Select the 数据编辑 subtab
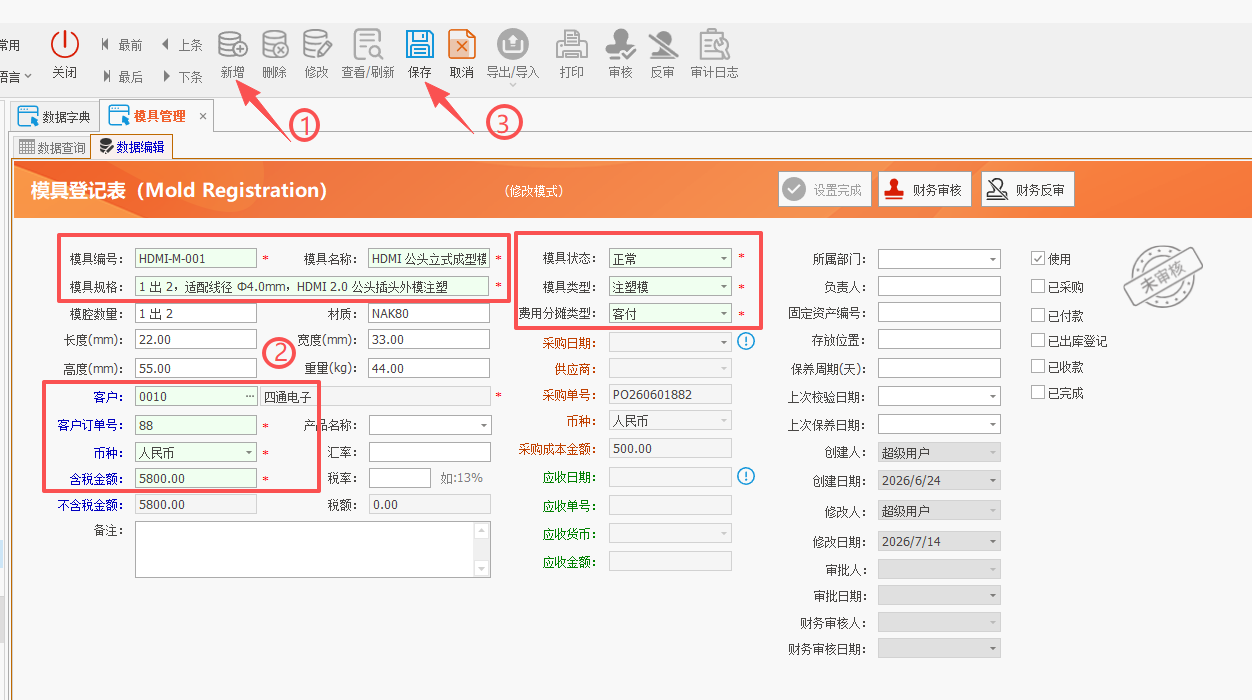1252x700 pixels. pyautogui.click(x=132, y=147)
